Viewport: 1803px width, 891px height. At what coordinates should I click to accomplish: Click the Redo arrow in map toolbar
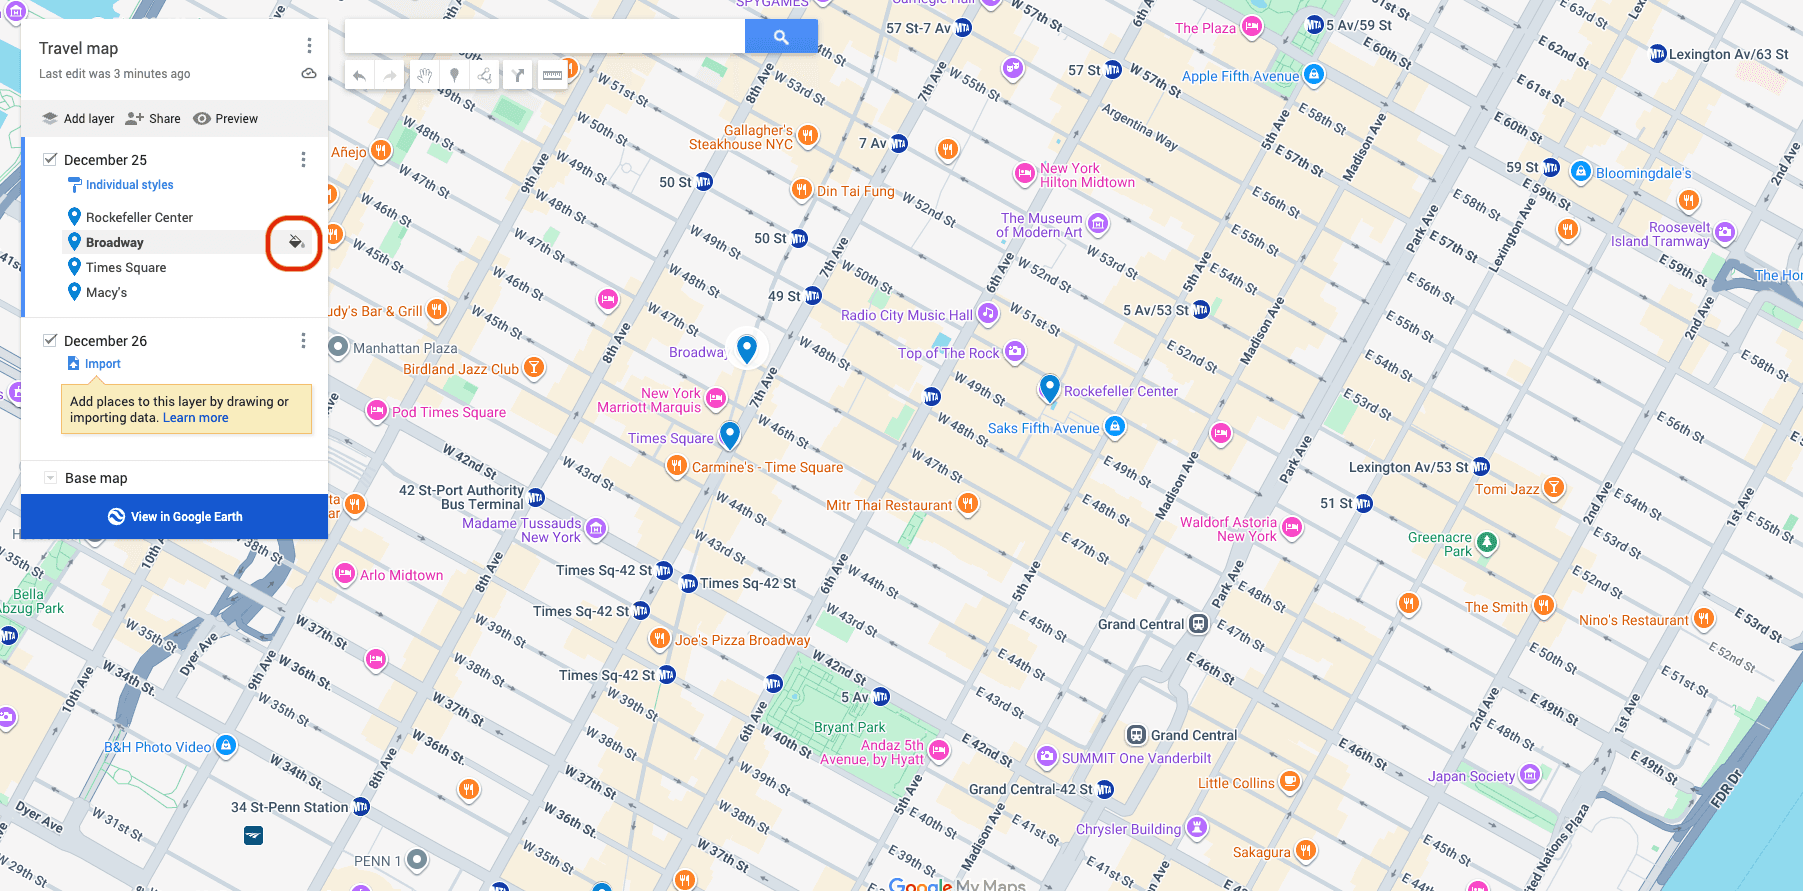tap(390, 75)
